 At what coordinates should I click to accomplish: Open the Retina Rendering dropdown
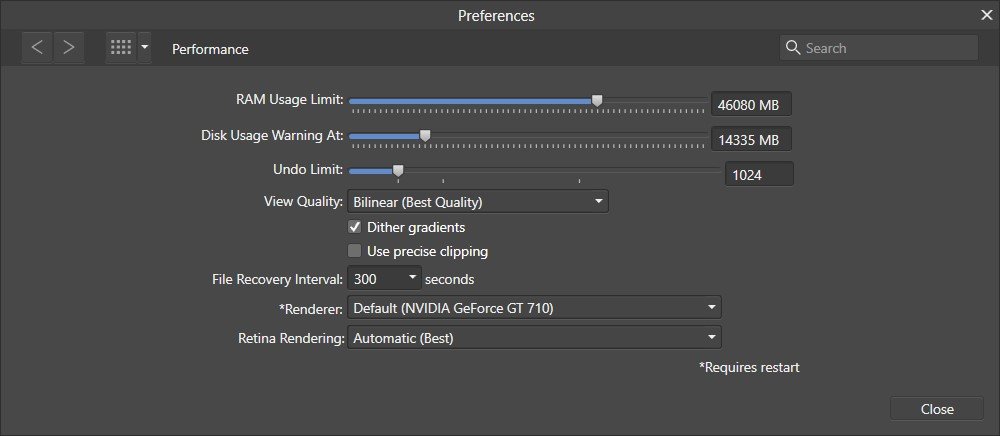click(534, 338)
